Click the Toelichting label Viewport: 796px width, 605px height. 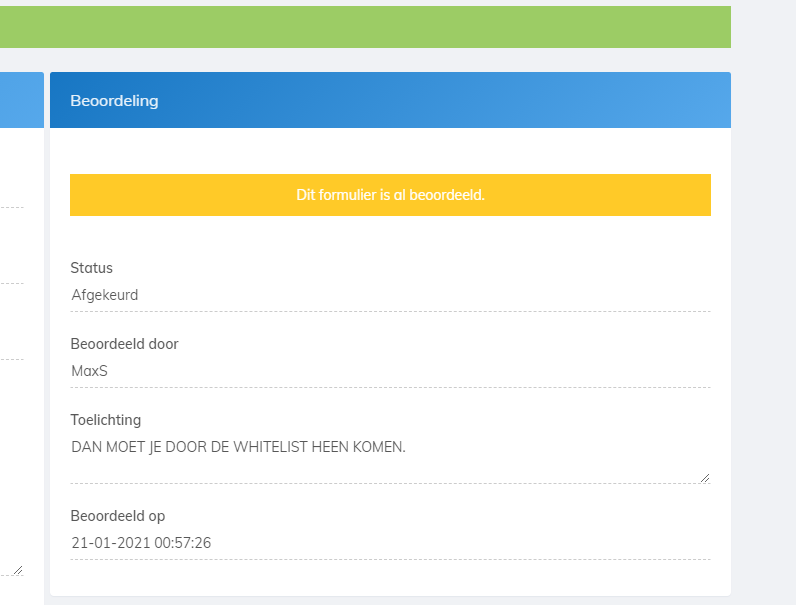click(105, 420)
